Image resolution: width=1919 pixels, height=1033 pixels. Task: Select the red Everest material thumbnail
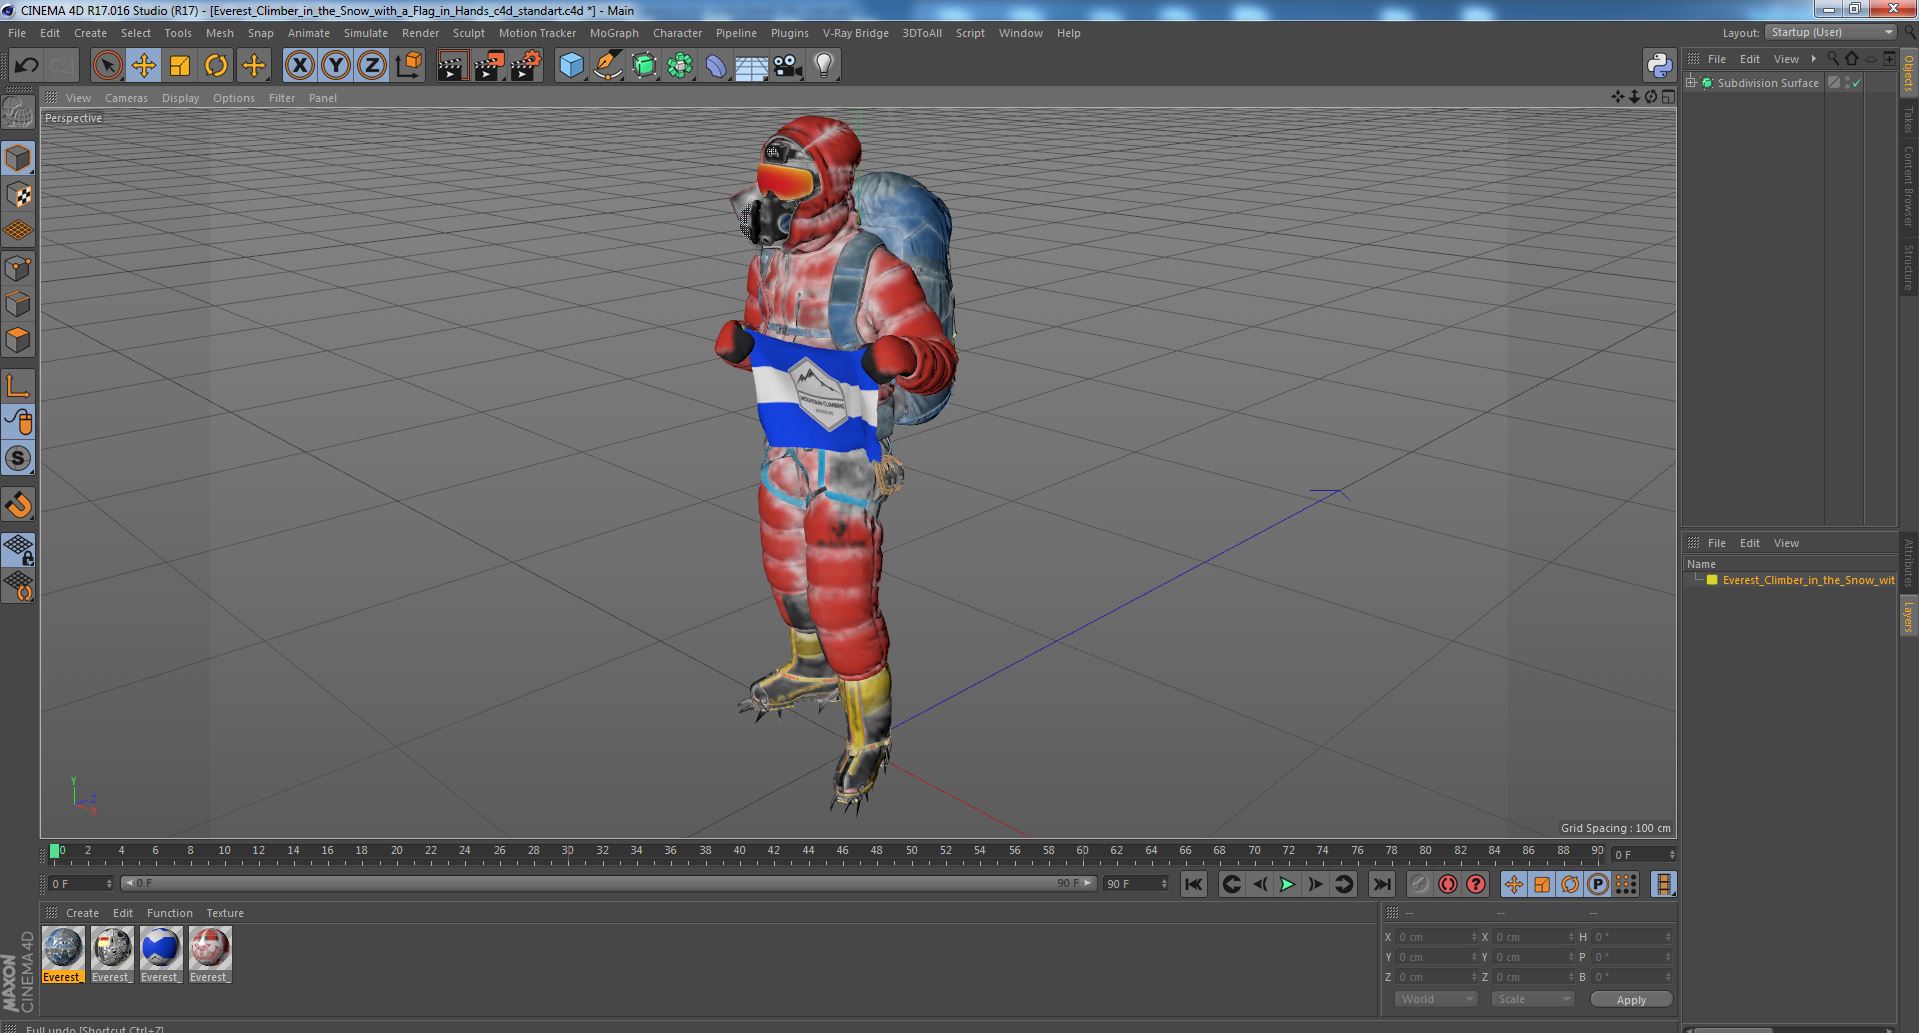tap(209, 954)
